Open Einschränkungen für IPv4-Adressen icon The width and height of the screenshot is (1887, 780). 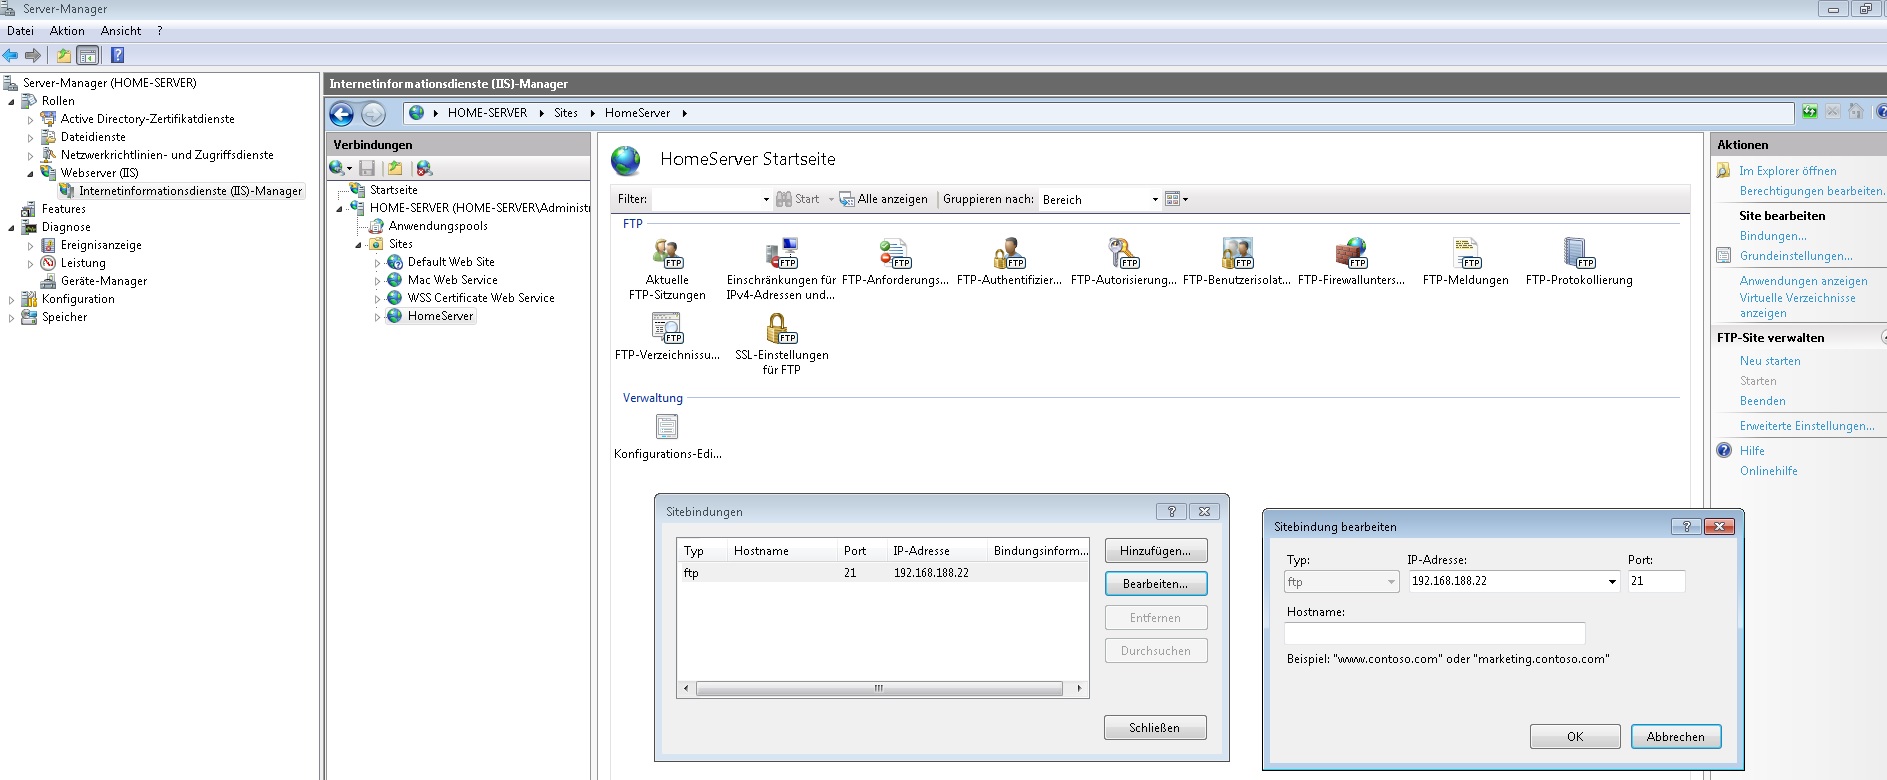[x=781, y=253]
